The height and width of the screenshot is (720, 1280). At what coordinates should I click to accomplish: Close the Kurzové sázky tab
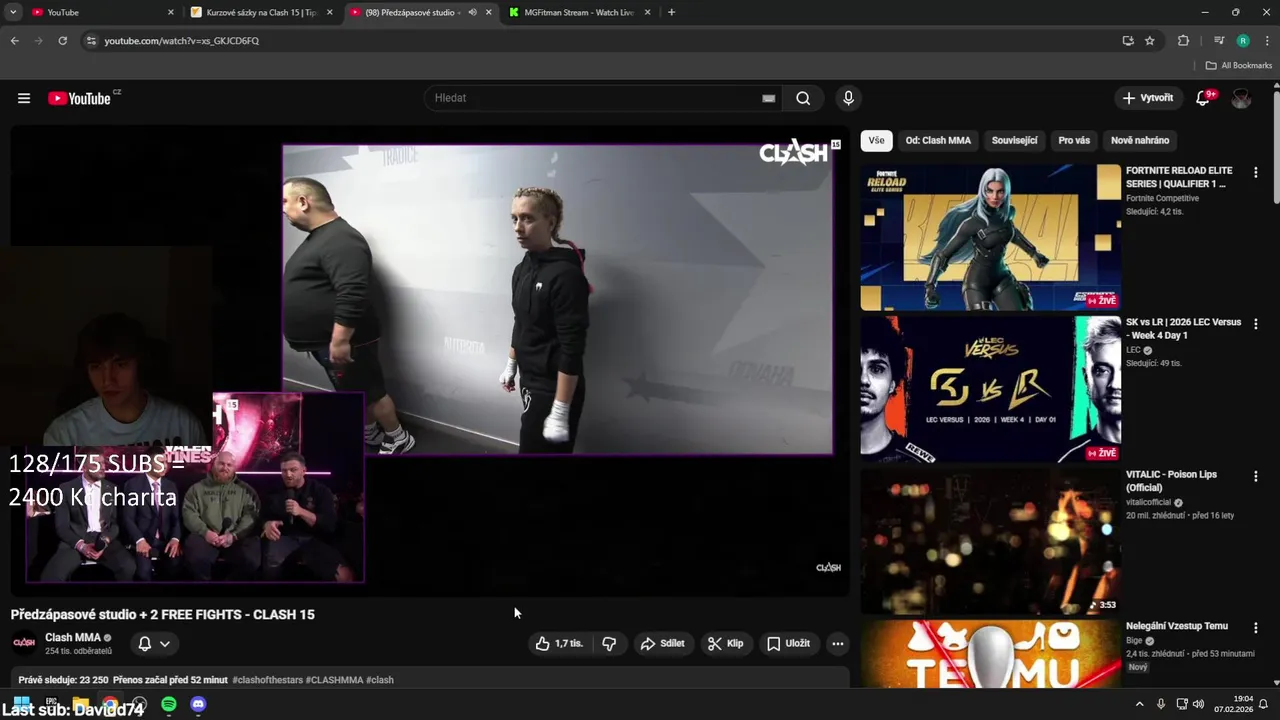pos(330,12)
